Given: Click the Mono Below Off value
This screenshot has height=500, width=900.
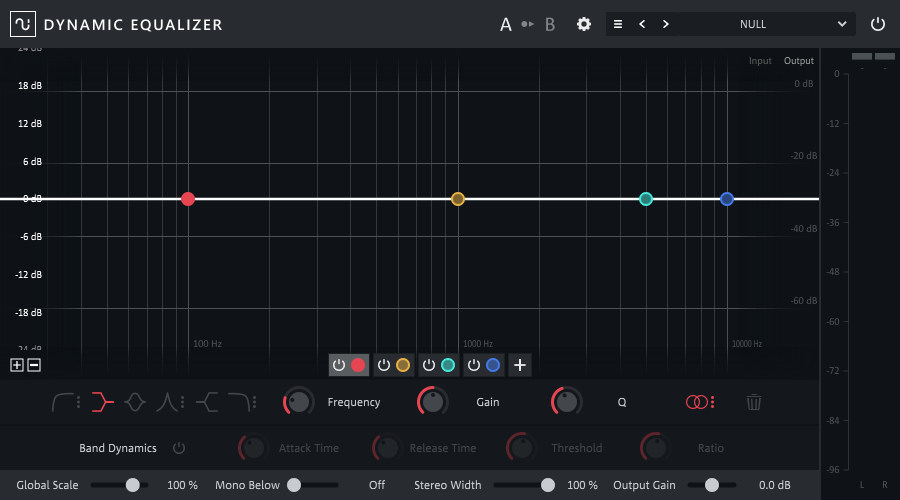Looking at the screenshot, I should click(x=377, y=485).
